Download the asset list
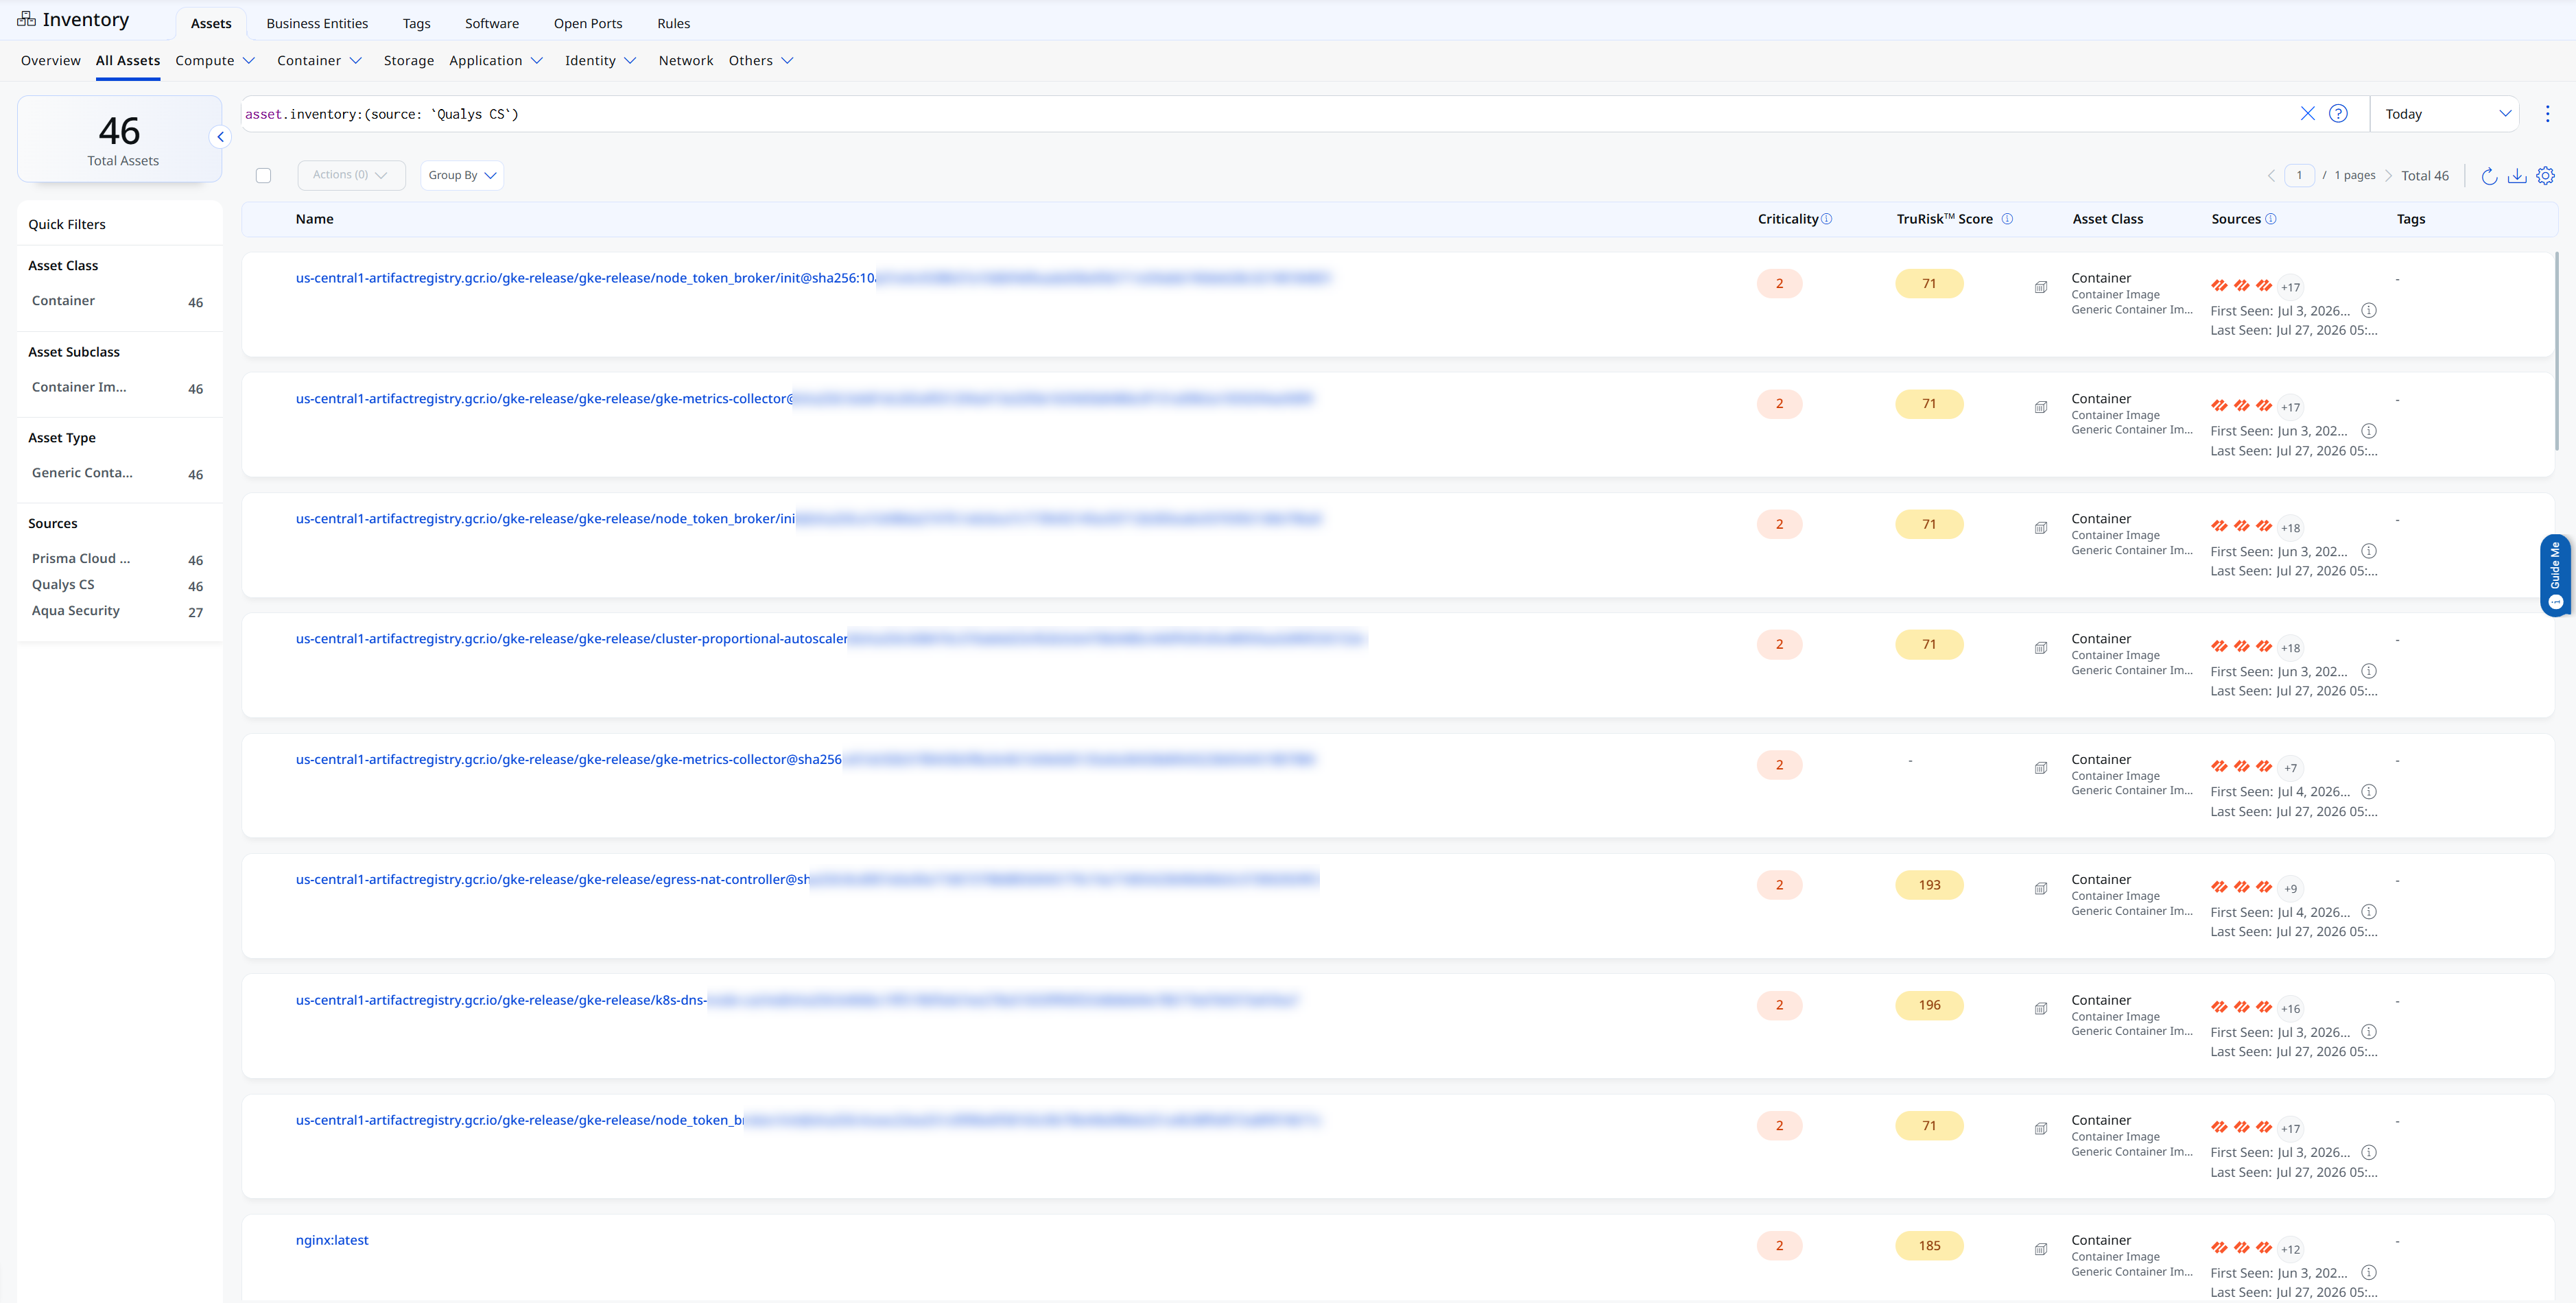 pos(2517,176)
